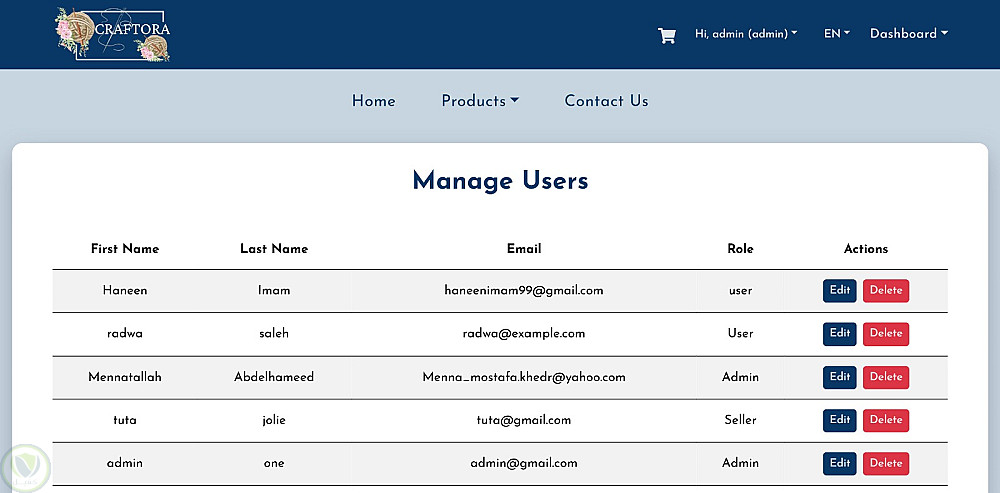The image size is (1000, 493).
Task: Delete the admin one user
Action: [885, 463]
